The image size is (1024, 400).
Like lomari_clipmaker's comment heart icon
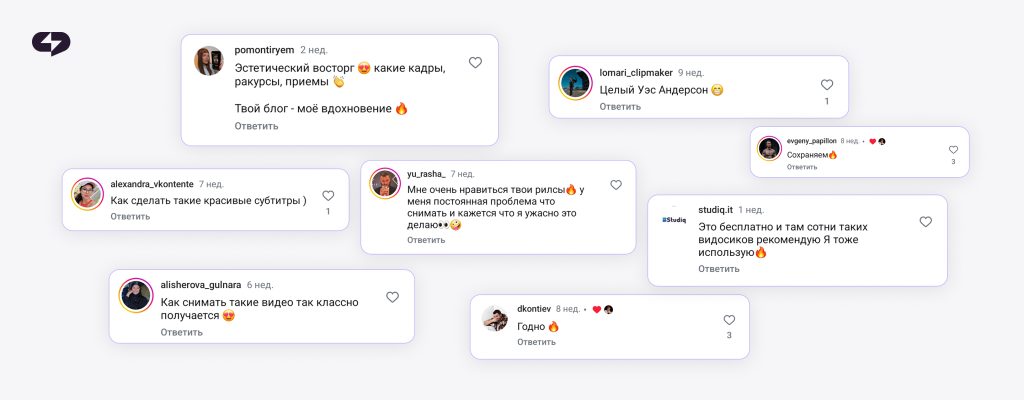pyautogui.click(x=827, y=85)
